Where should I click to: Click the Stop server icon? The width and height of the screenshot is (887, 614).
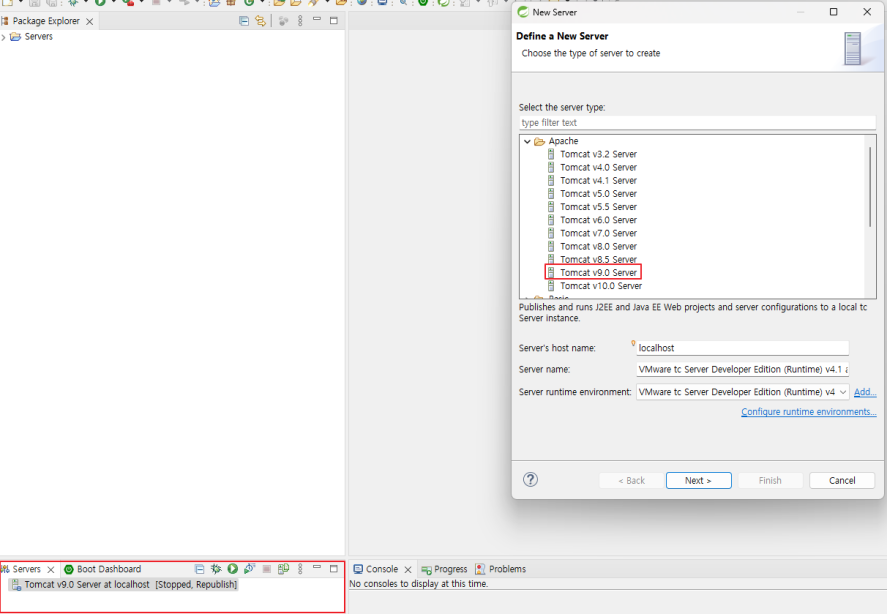(266, 569)
